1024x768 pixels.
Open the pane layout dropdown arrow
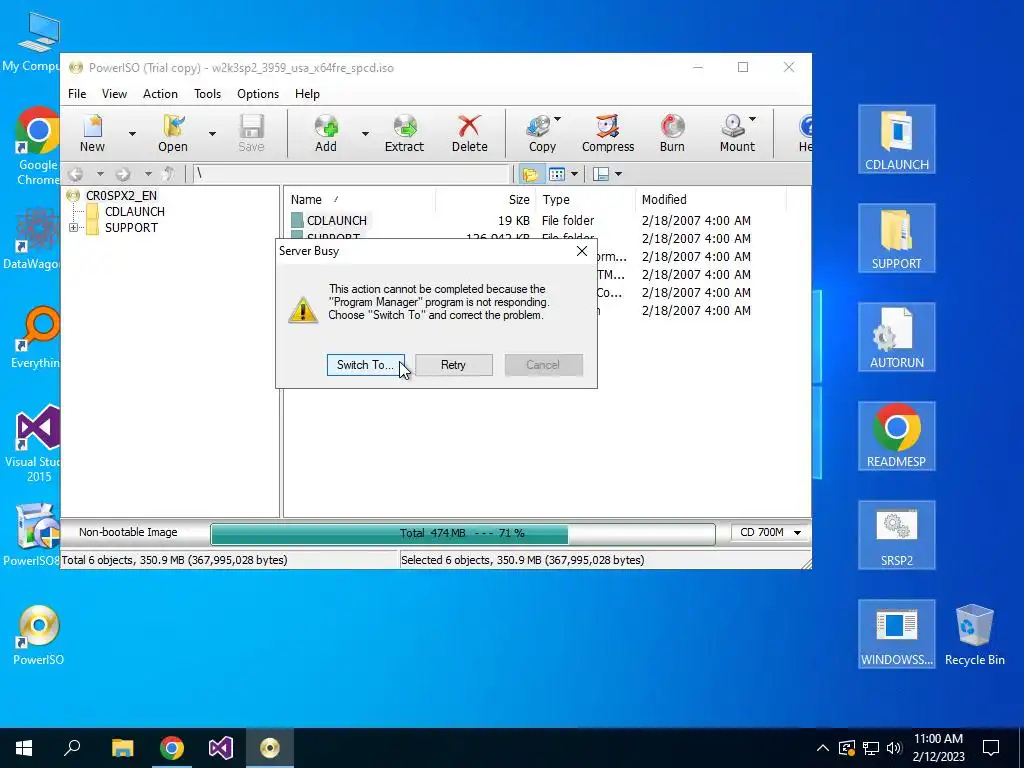coord(618,174)
